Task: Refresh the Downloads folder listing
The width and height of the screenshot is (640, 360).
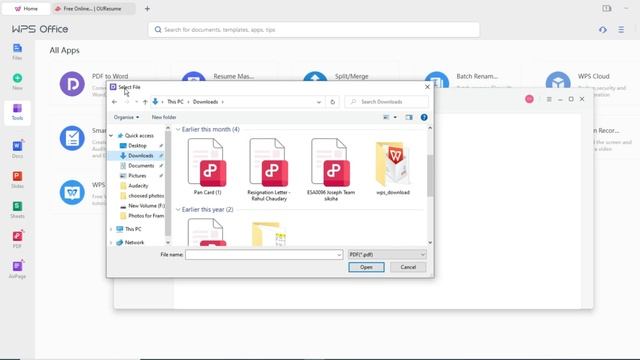Action: tap(332, 102)
